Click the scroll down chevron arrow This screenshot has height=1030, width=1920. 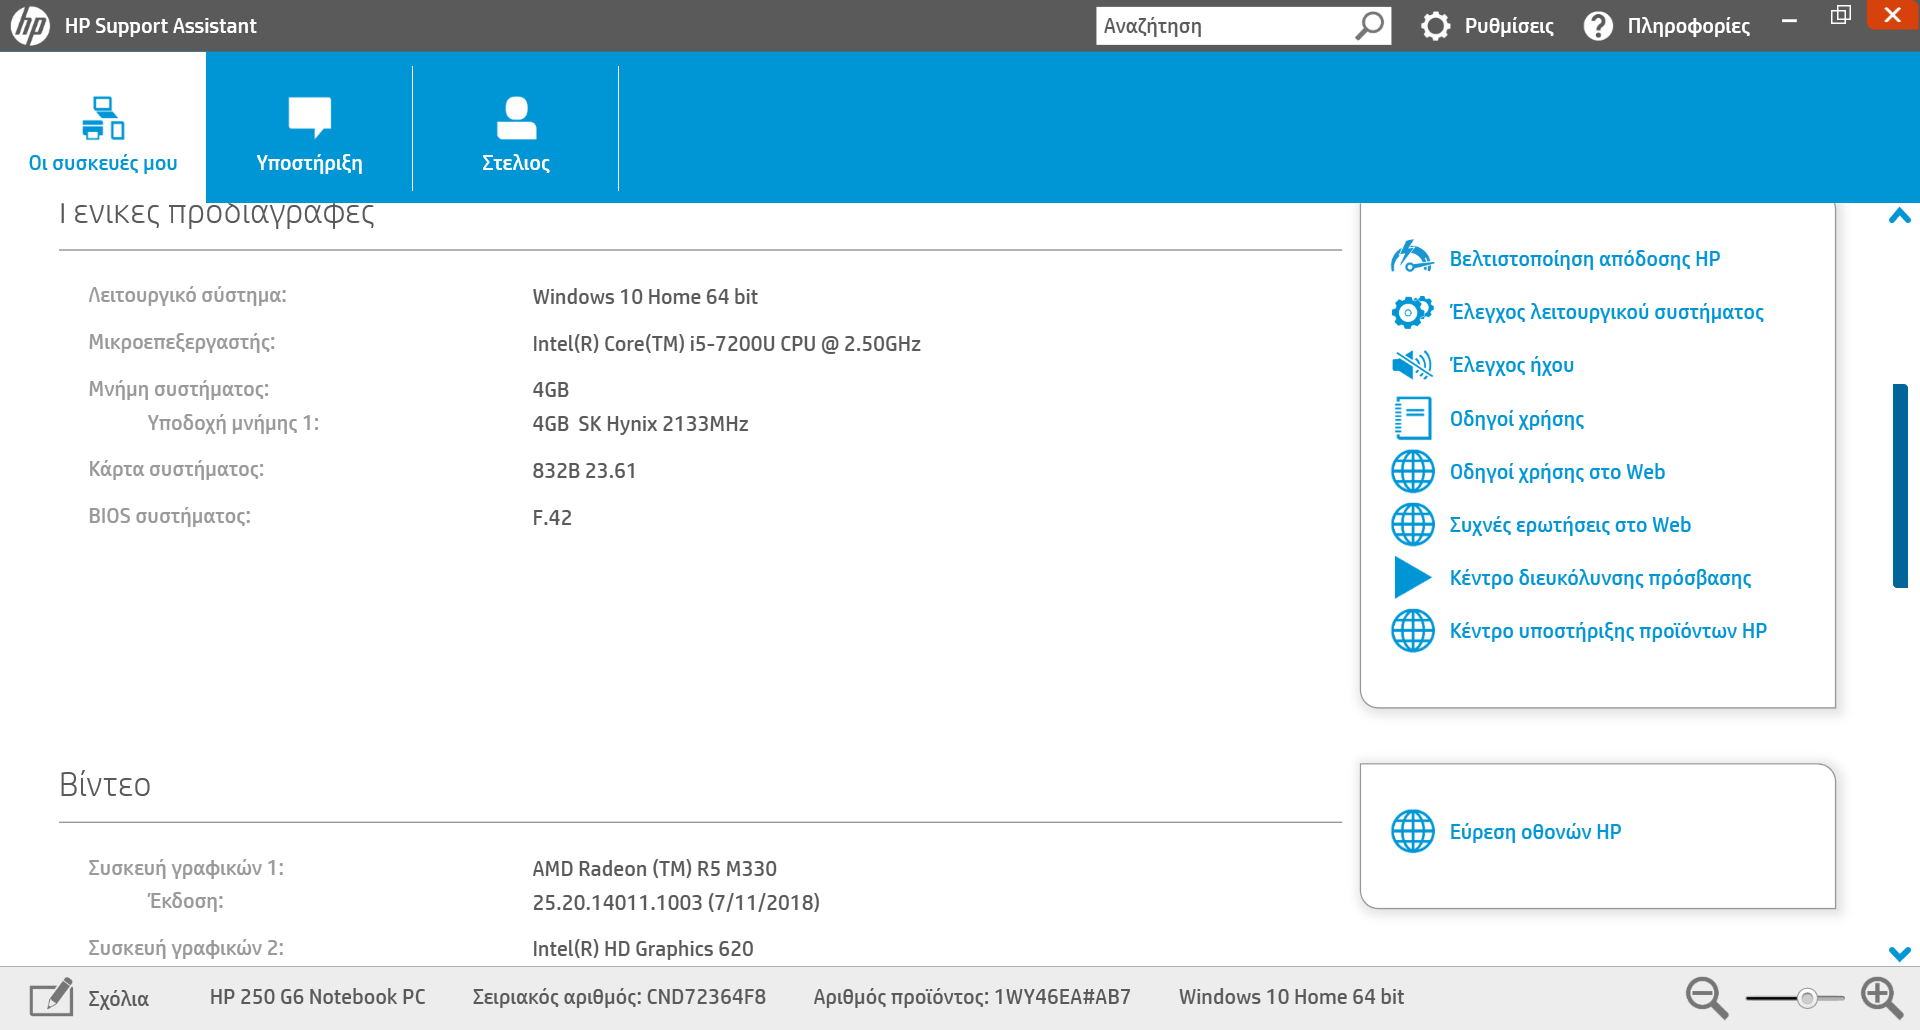[x=1900, y=953]
